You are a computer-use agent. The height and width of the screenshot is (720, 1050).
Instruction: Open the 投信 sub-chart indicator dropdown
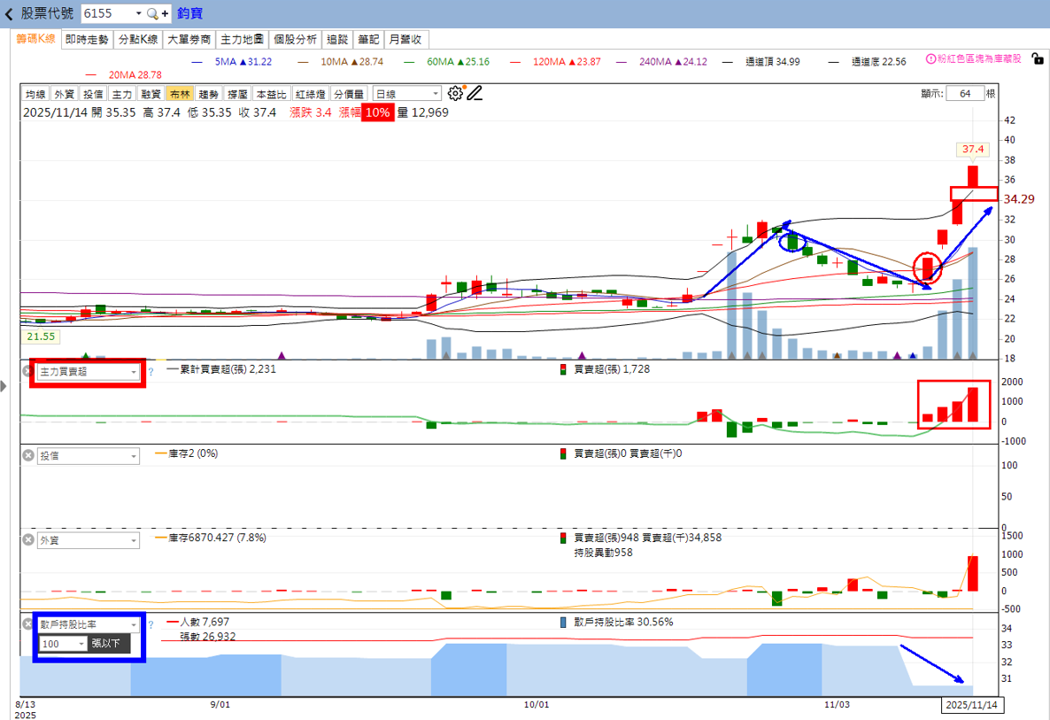pos(88,455)
